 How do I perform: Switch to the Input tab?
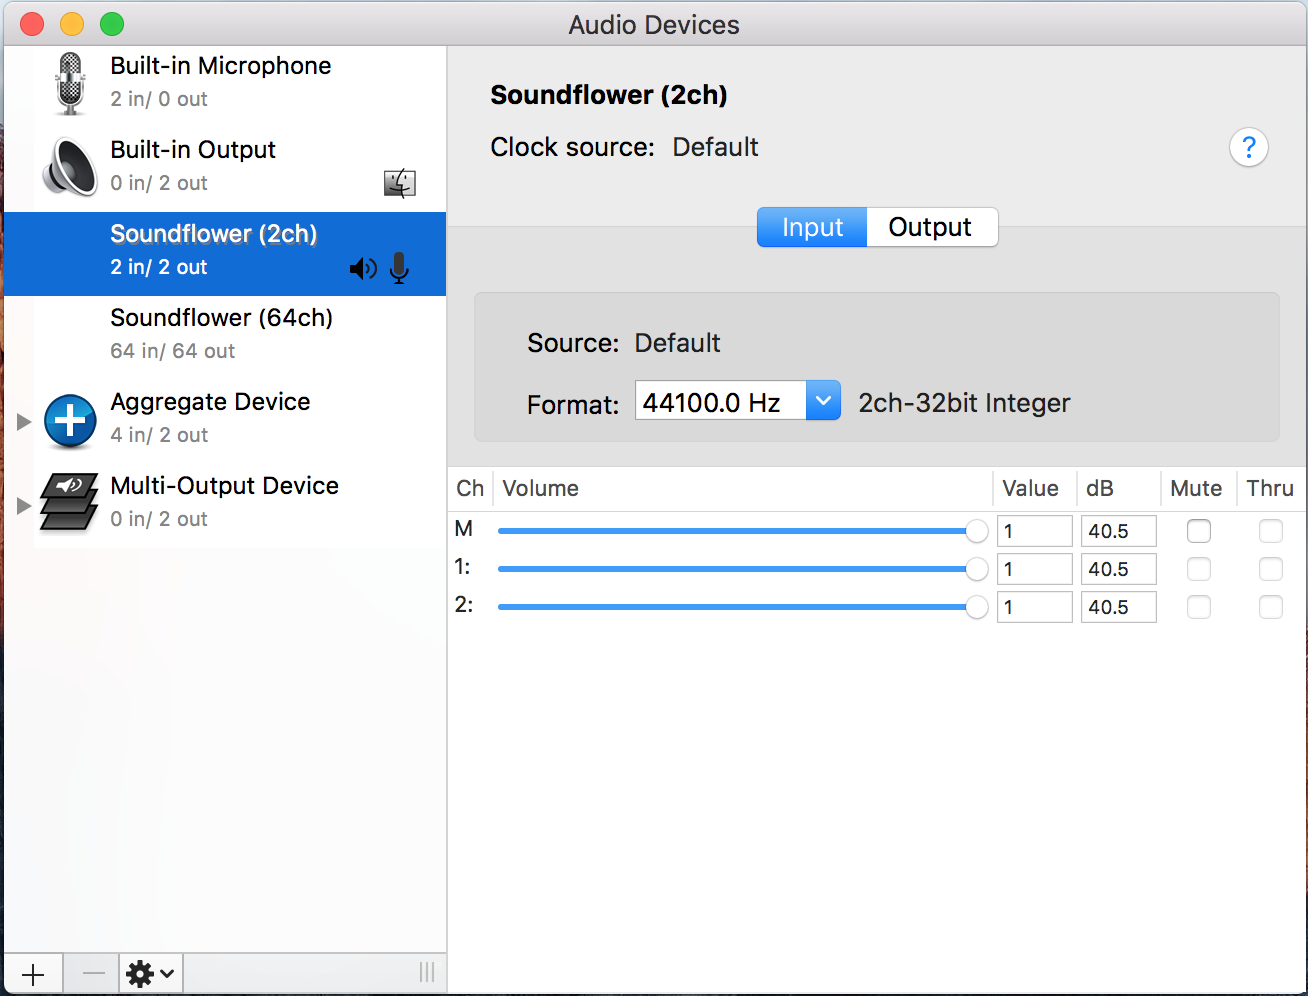click(x=812, y=227)
